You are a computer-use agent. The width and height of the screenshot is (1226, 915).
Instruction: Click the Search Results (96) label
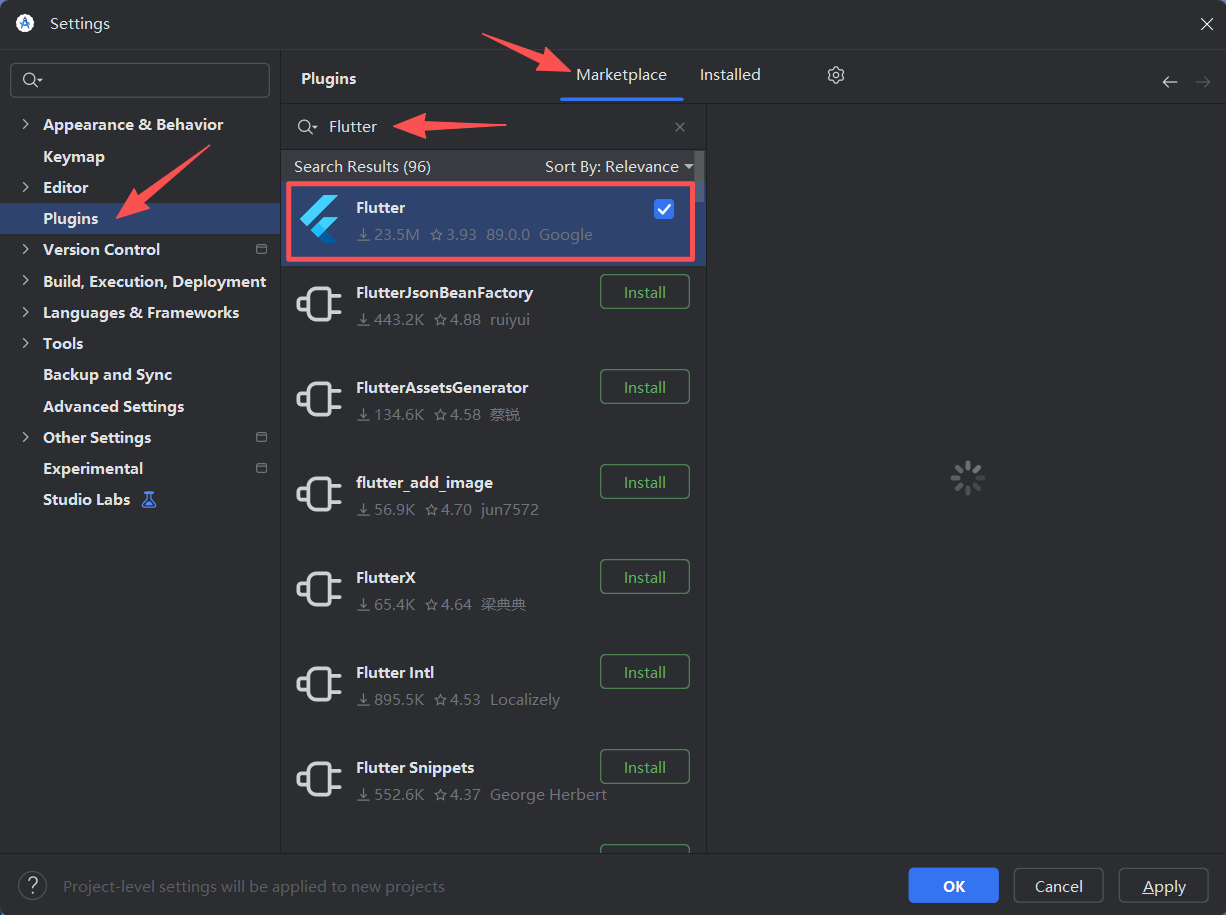[362, 166]
